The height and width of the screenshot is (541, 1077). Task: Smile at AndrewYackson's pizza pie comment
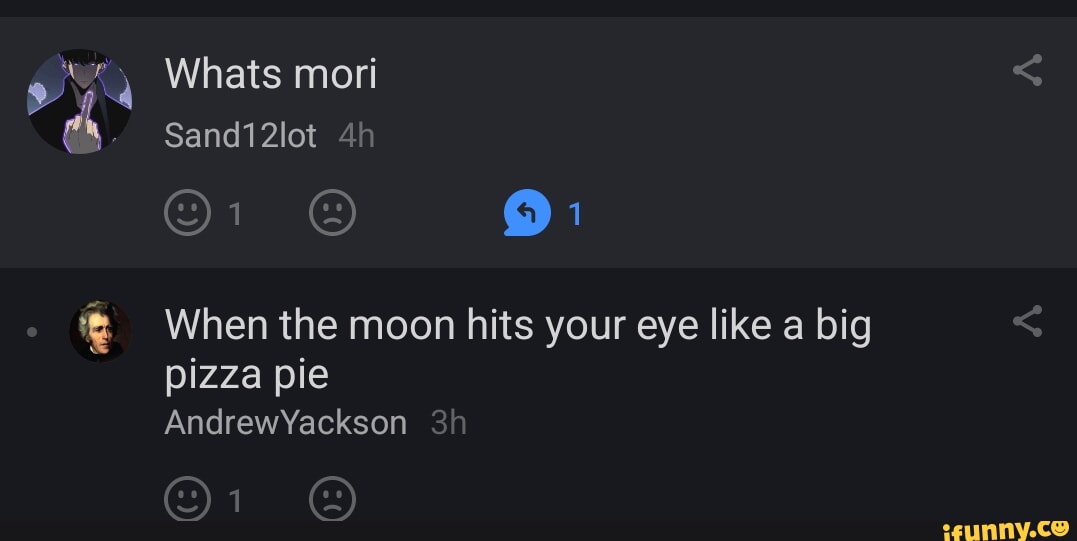point(188,499)
